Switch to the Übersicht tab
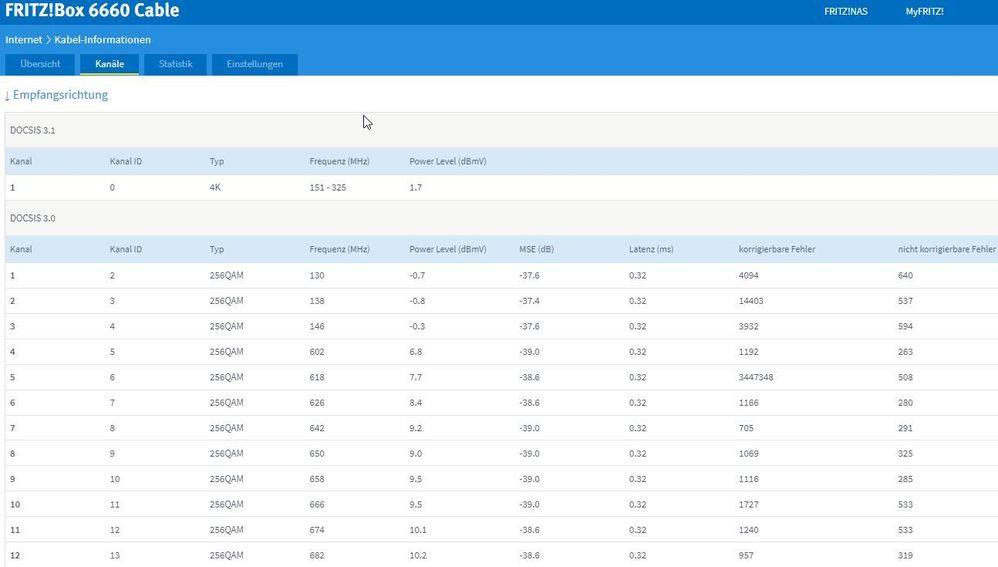 pyautogui.click(x=40, y=64)
